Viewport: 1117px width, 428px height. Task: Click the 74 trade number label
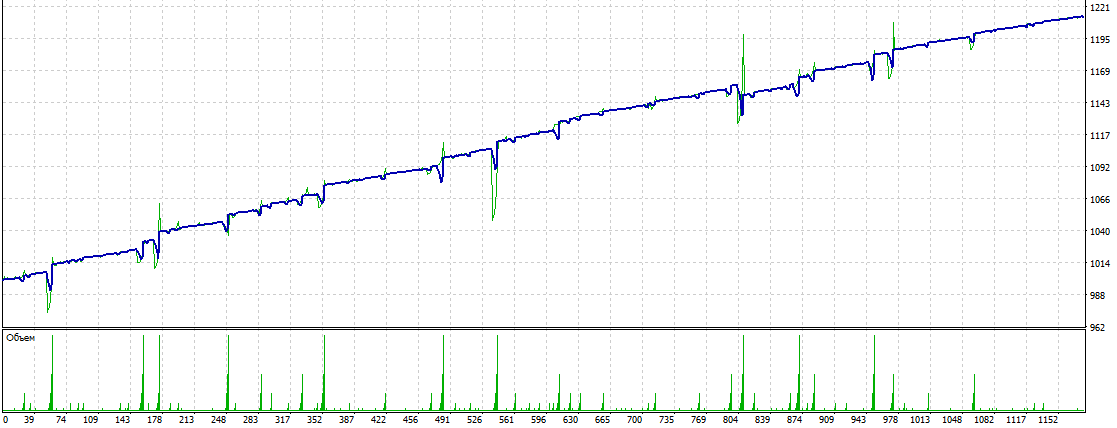60,420
